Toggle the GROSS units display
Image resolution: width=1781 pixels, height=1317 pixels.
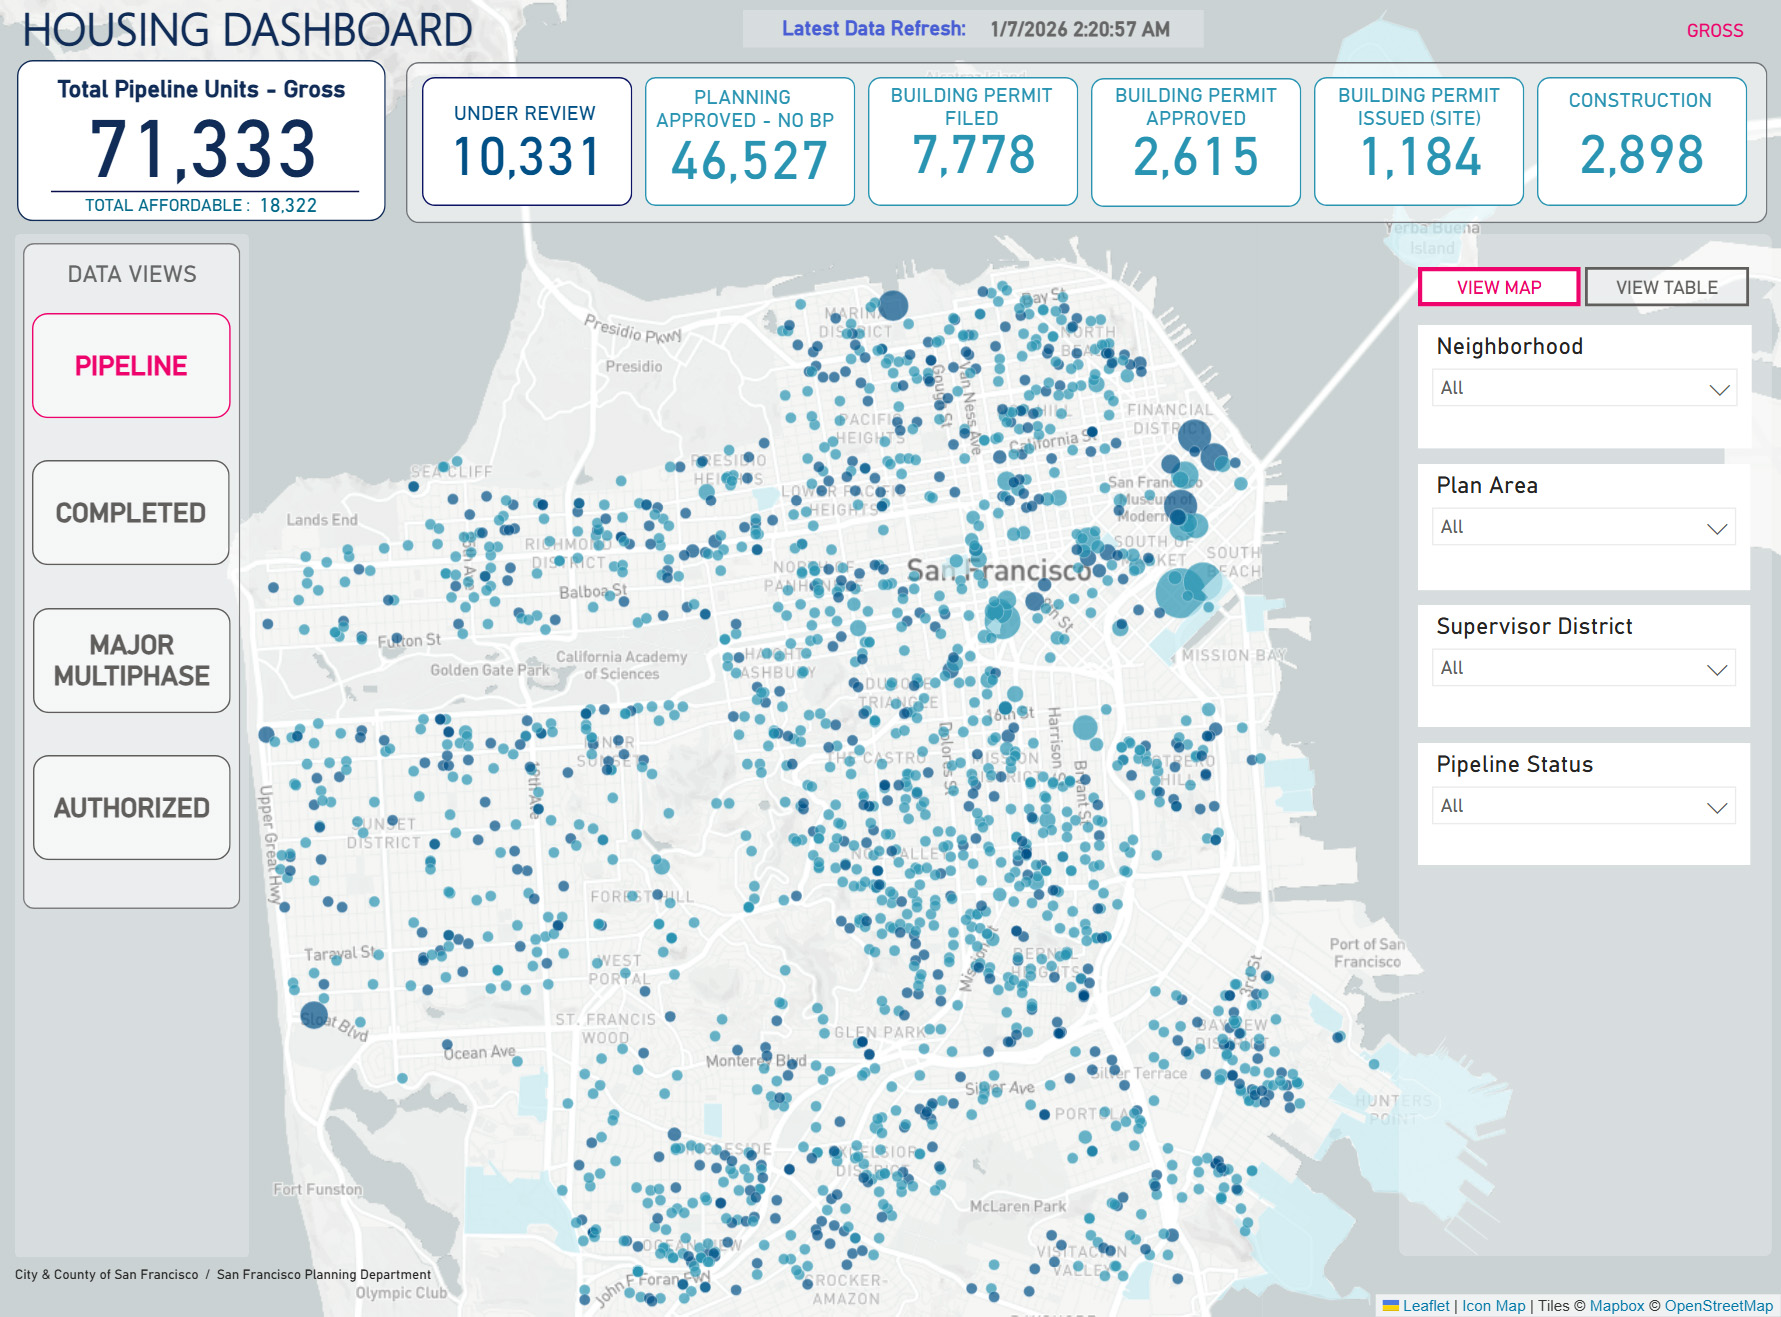[x=1714, y=31]
